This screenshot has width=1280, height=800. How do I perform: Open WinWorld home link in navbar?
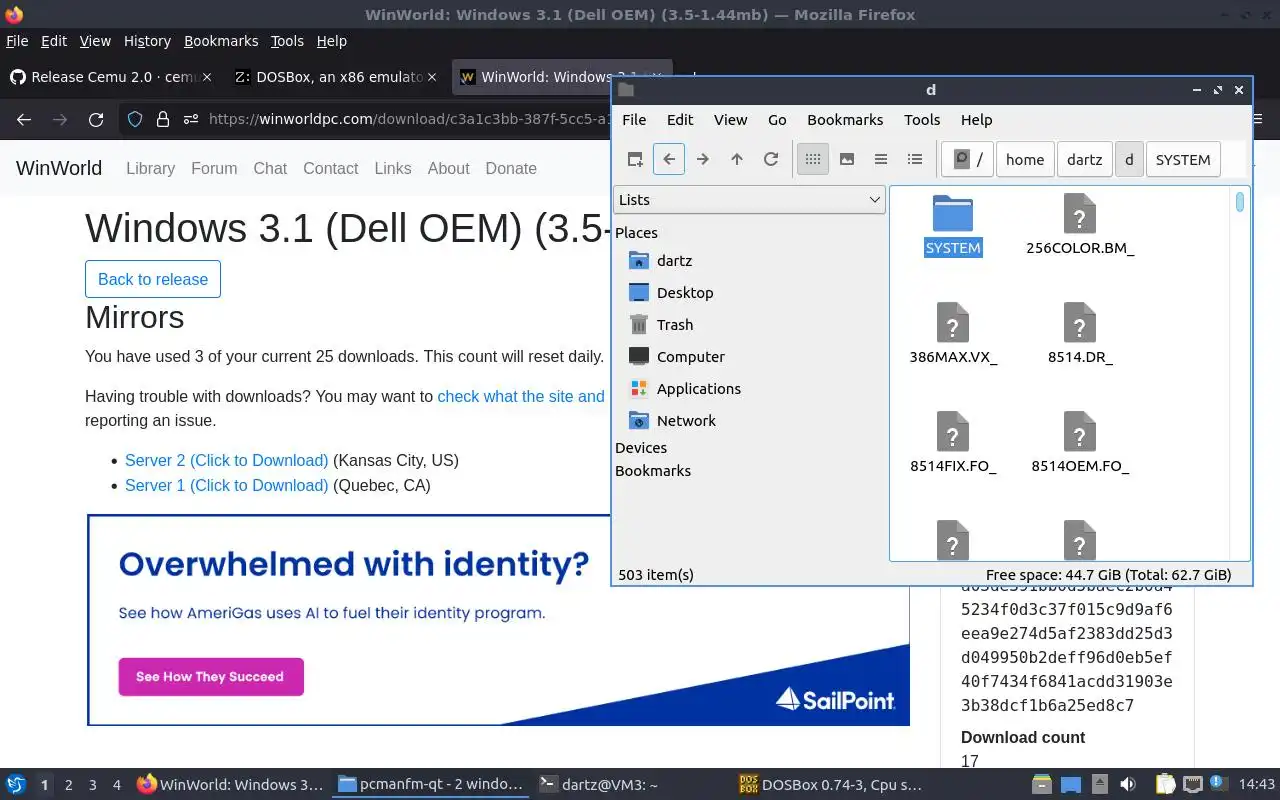59,168
